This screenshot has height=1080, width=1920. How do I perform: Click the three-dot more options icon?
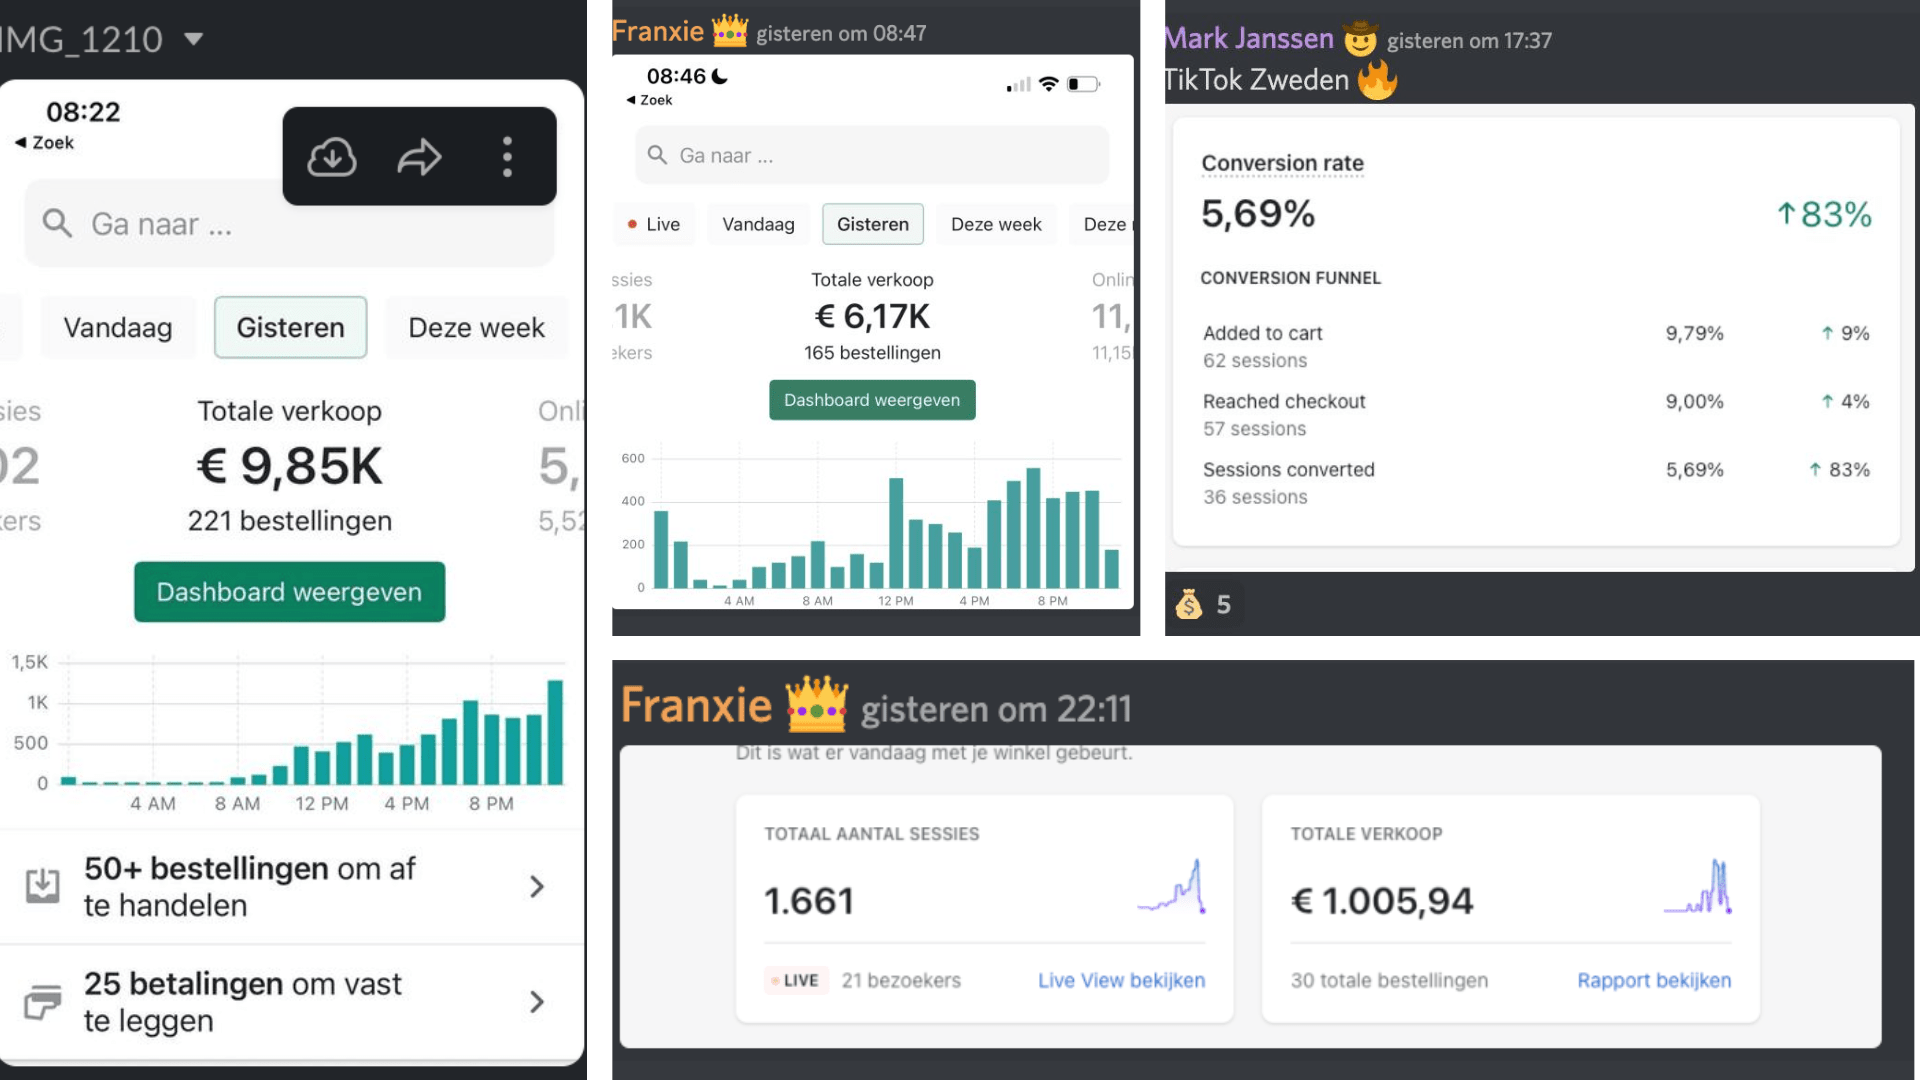click(x=508, y=156)
